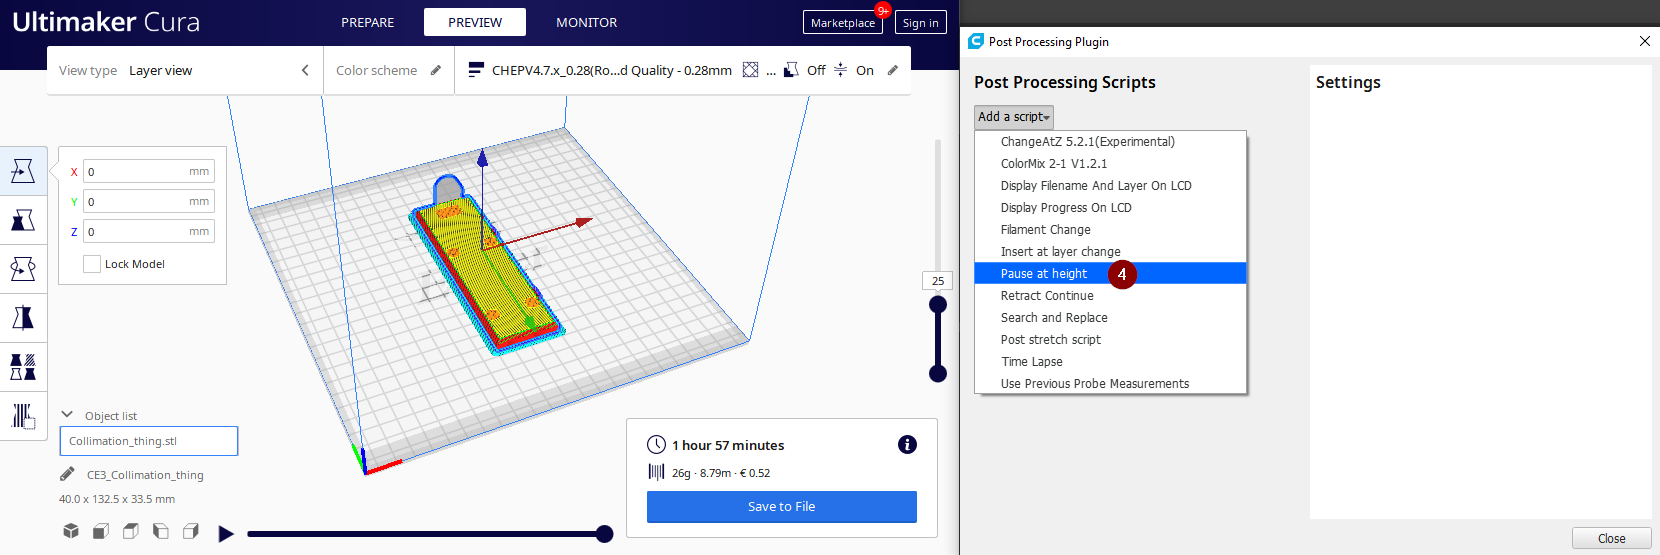Choose Display Progress On LCD script

(x=1111, y=208)
